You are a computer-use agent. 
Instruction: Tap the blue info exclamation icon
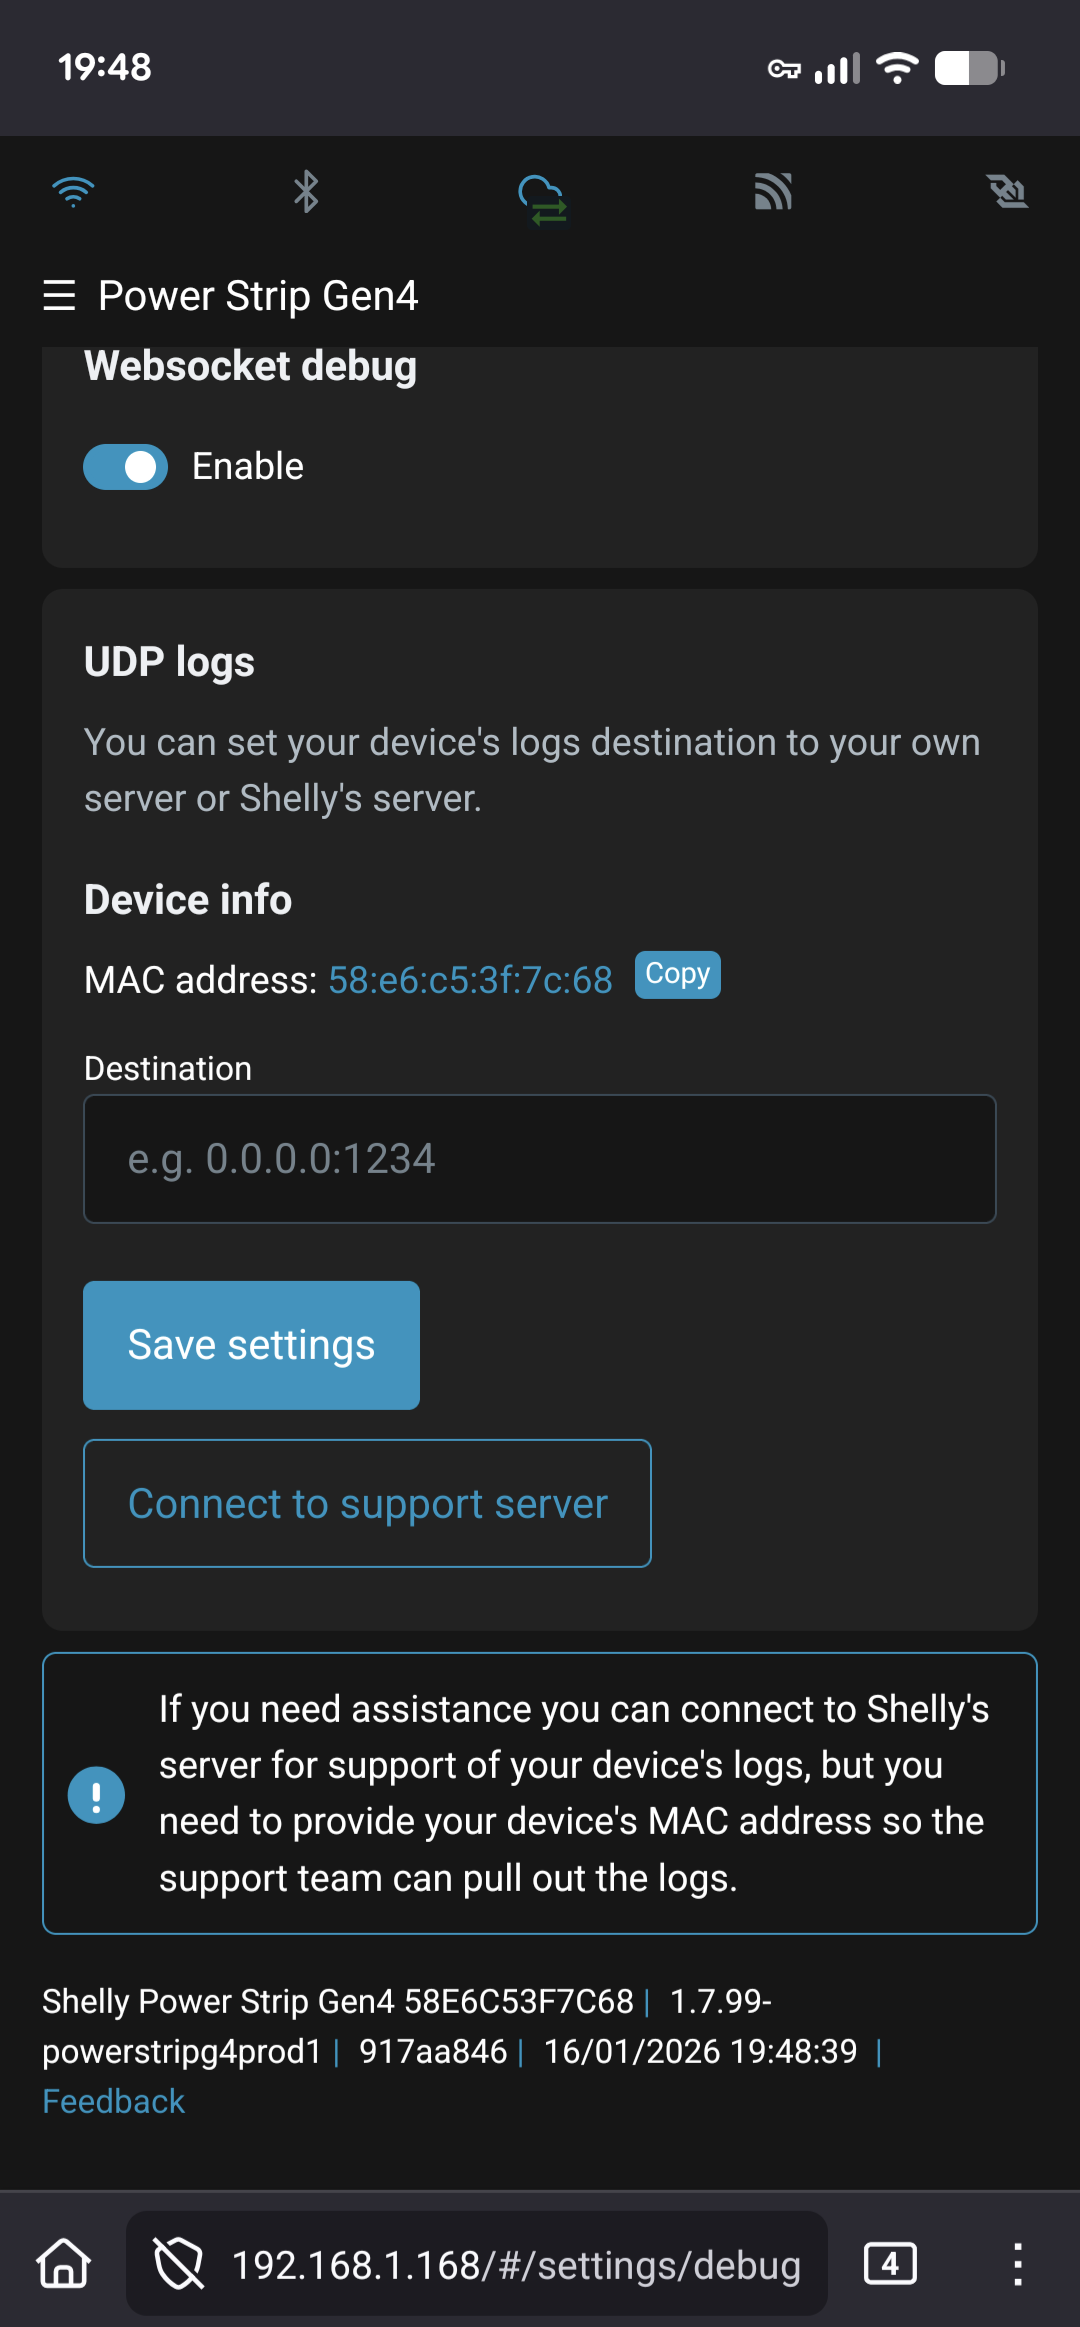coord(96,1795)
